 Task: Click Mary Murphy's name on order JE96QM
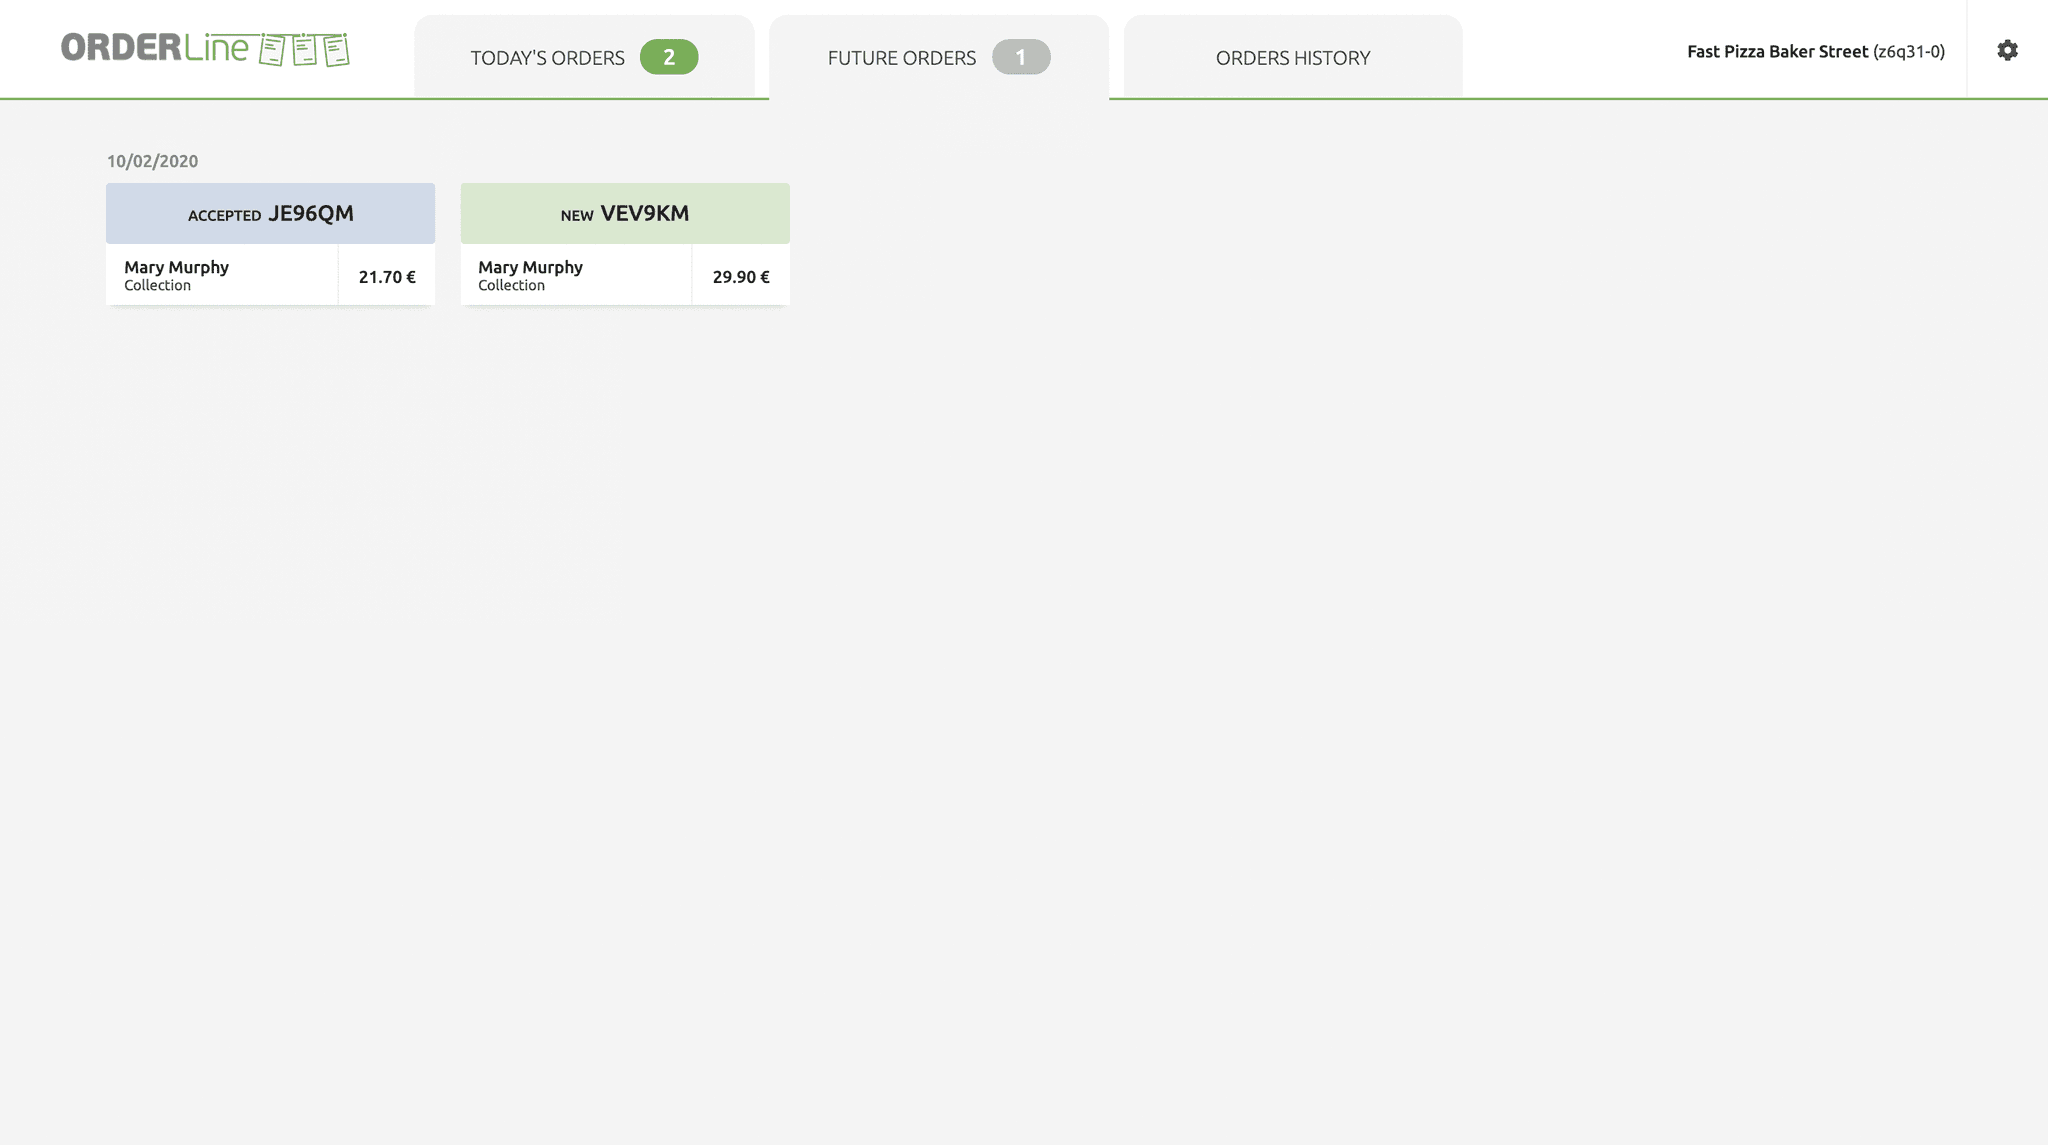tap(175, 267)
